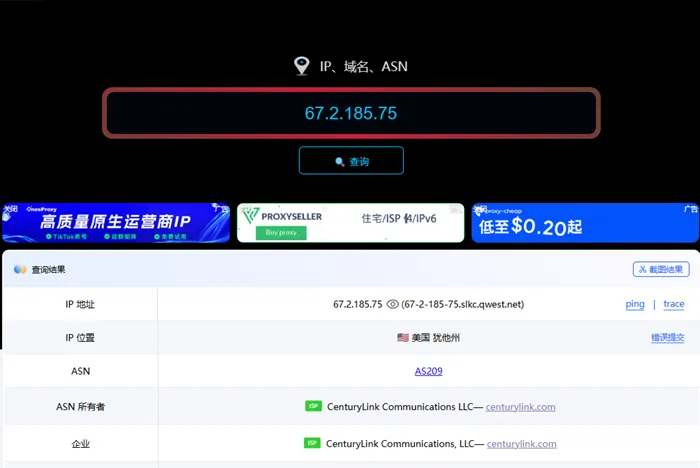Viewport: 700px width, 468px height.
Task: Close the proxy-cheap ad banner
Action: 480,209
